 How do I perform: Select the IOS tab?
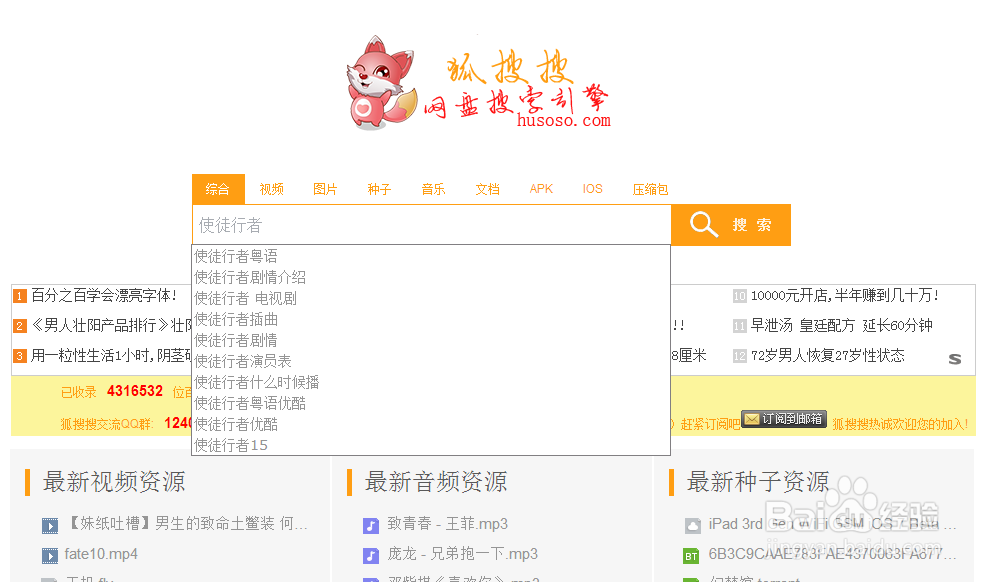593,189
